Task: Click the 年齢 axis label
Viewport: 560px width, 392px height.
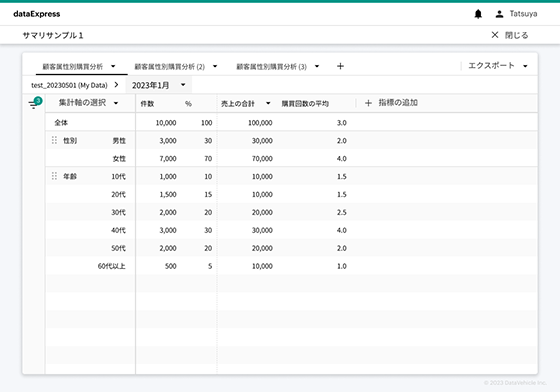Action: [x=70, y=176]
